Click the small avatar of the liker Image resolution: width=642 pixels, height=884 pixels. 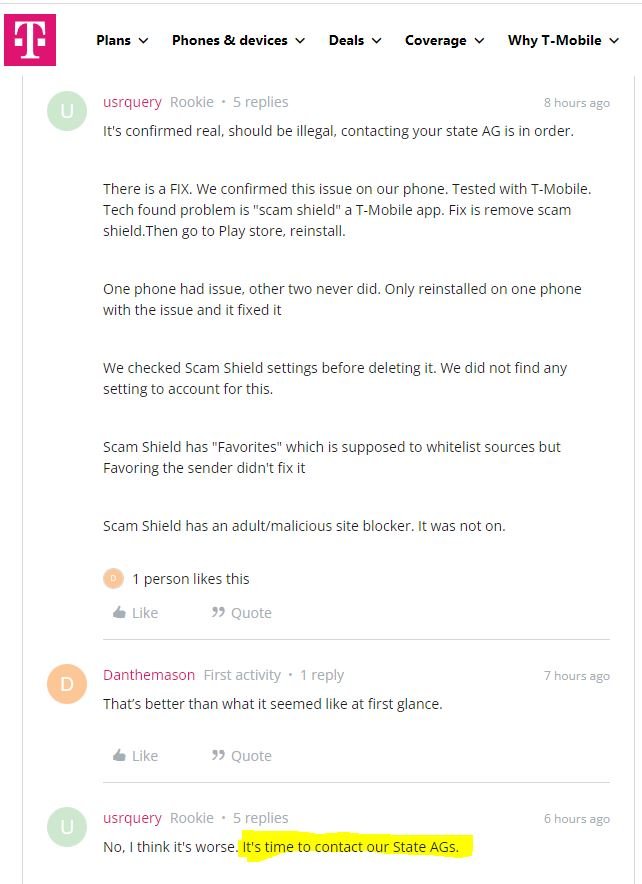click(x=113, y=579)
